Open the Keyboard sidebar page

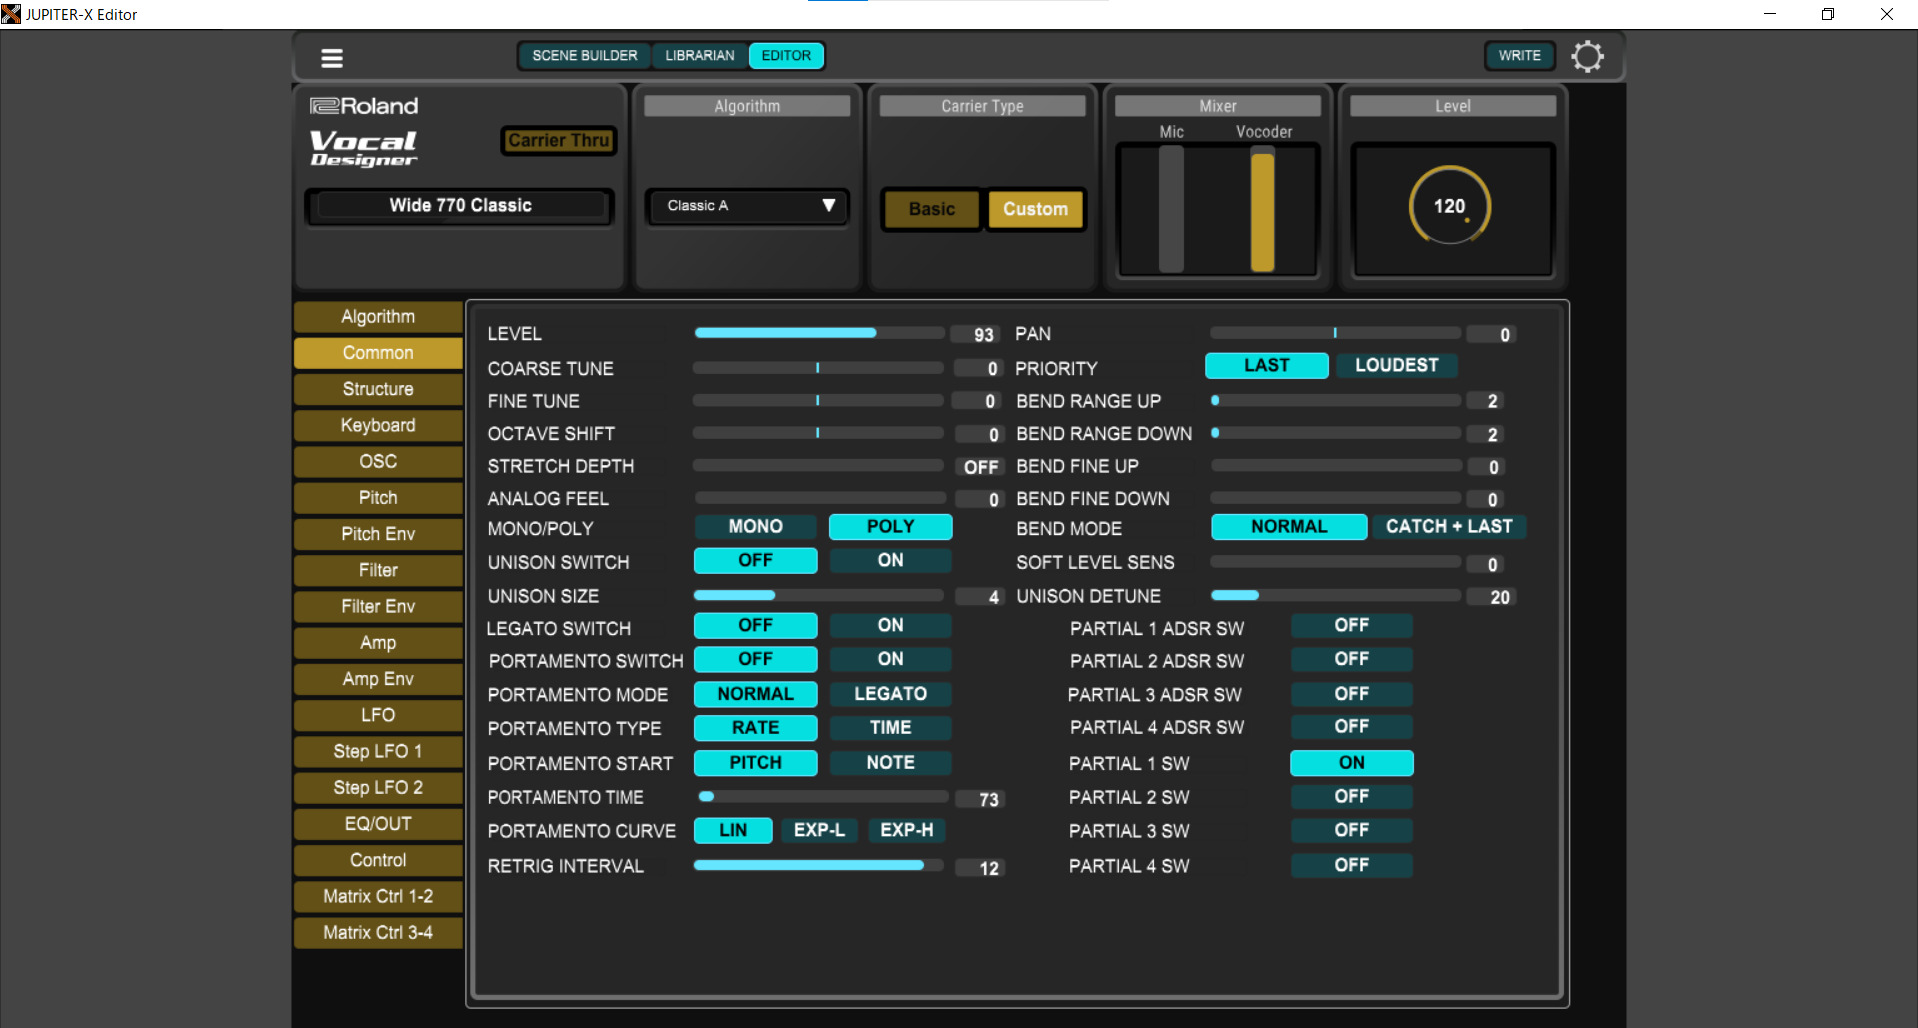pyautogui.click(x=378, y=425)
